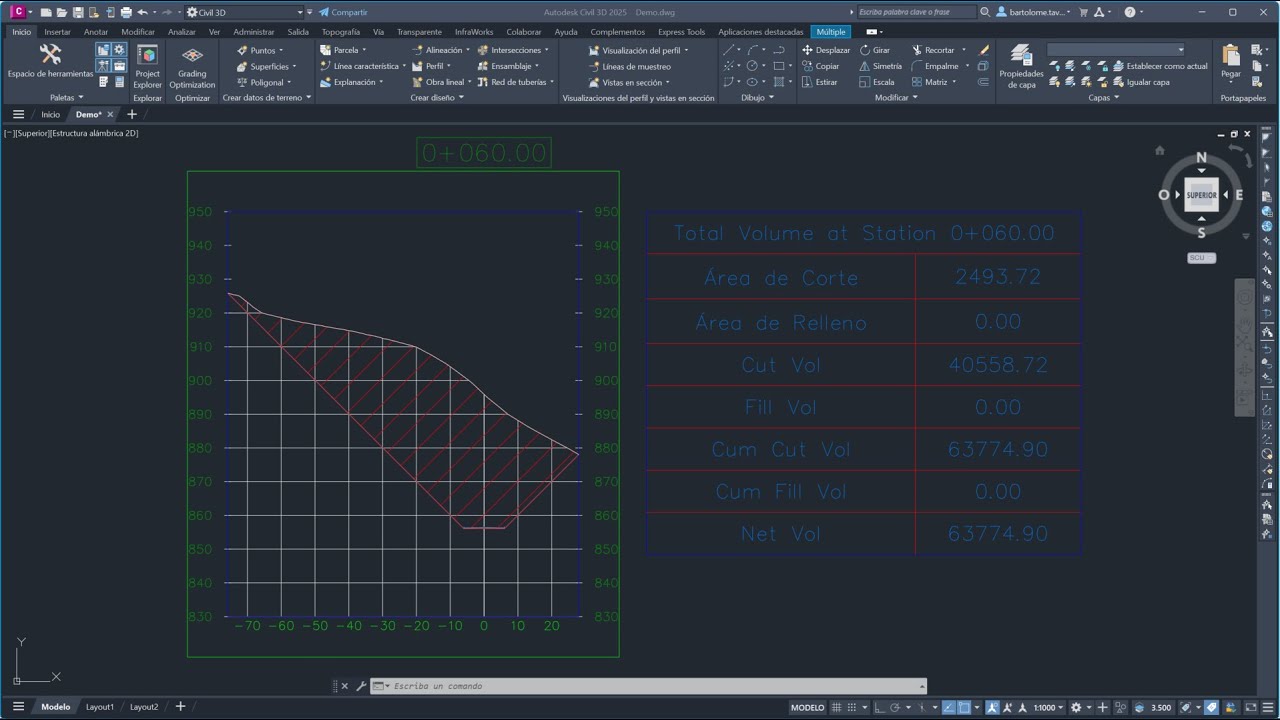Screen dimensions: 1280x720
Task: Toggle 2D object snap in status bar
Action: (x=965, y=707)
